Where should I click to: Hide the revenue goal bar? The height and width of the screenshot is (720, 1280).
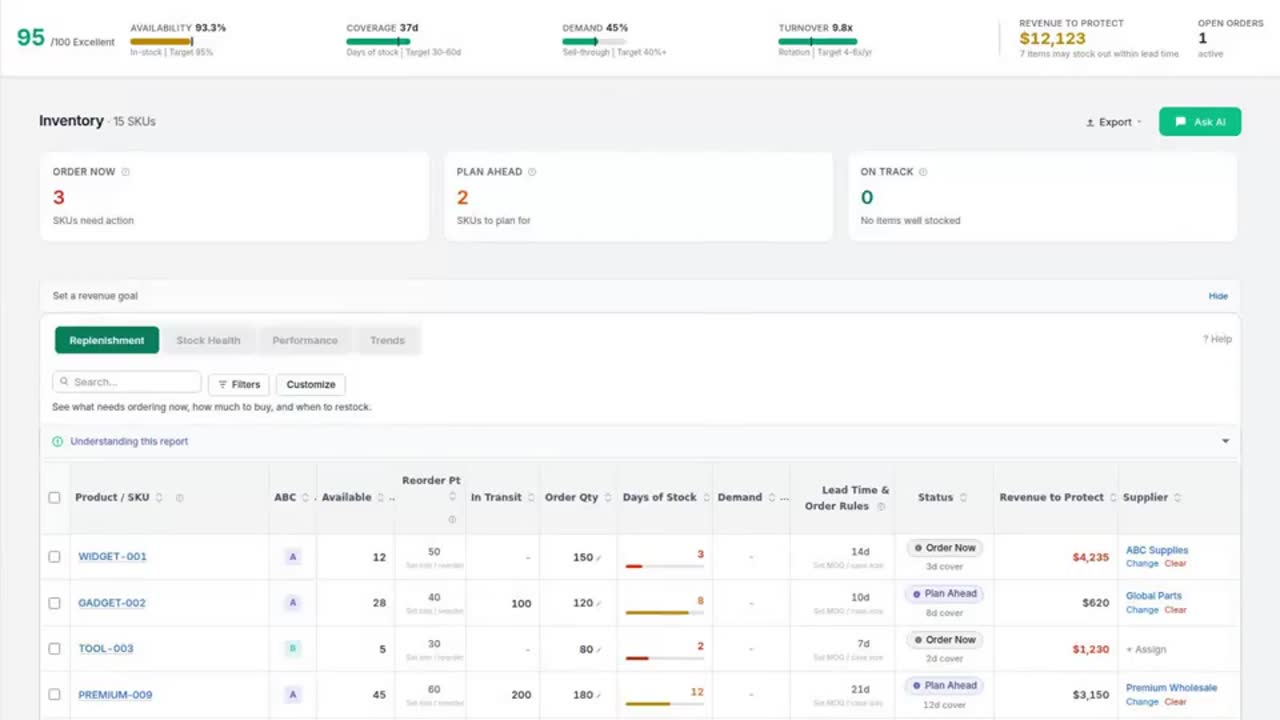[x=1218, y=296]
